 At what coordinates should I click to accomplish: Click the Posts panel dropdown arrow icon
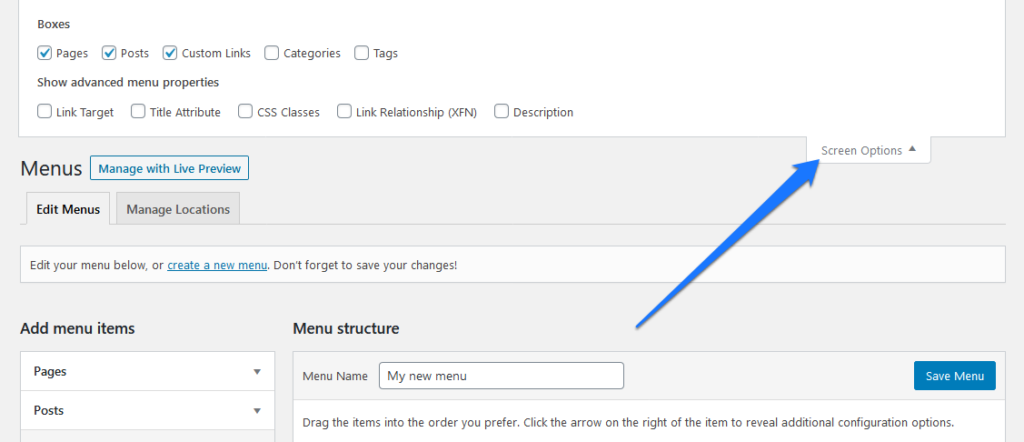point(257,411)
